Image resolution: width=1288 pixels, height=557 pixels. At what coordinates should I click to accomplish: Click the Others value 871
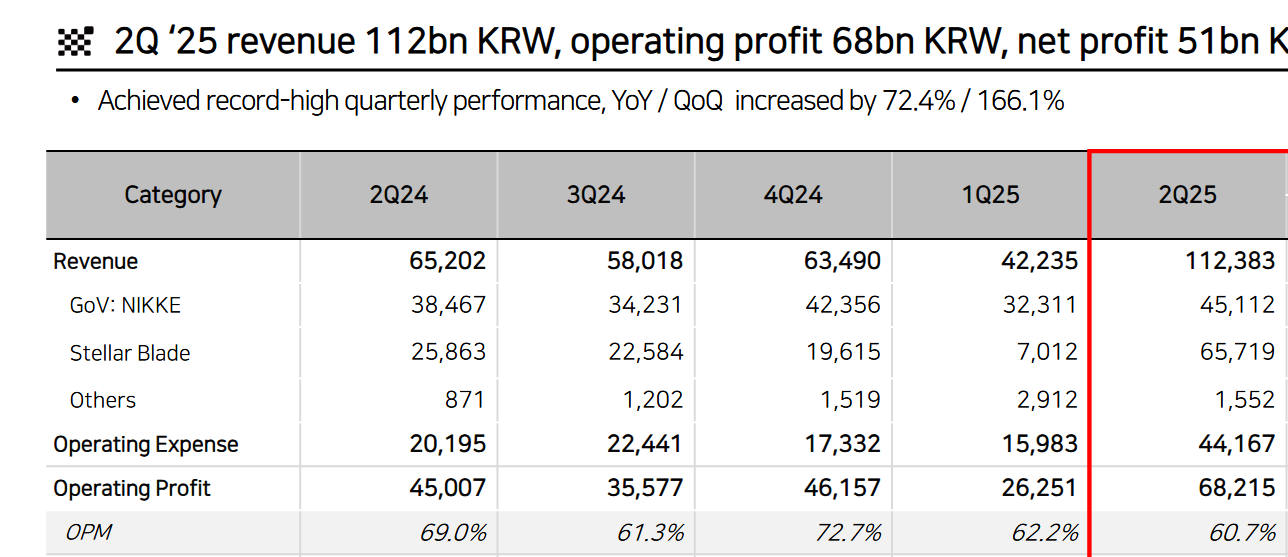(465, 400)
